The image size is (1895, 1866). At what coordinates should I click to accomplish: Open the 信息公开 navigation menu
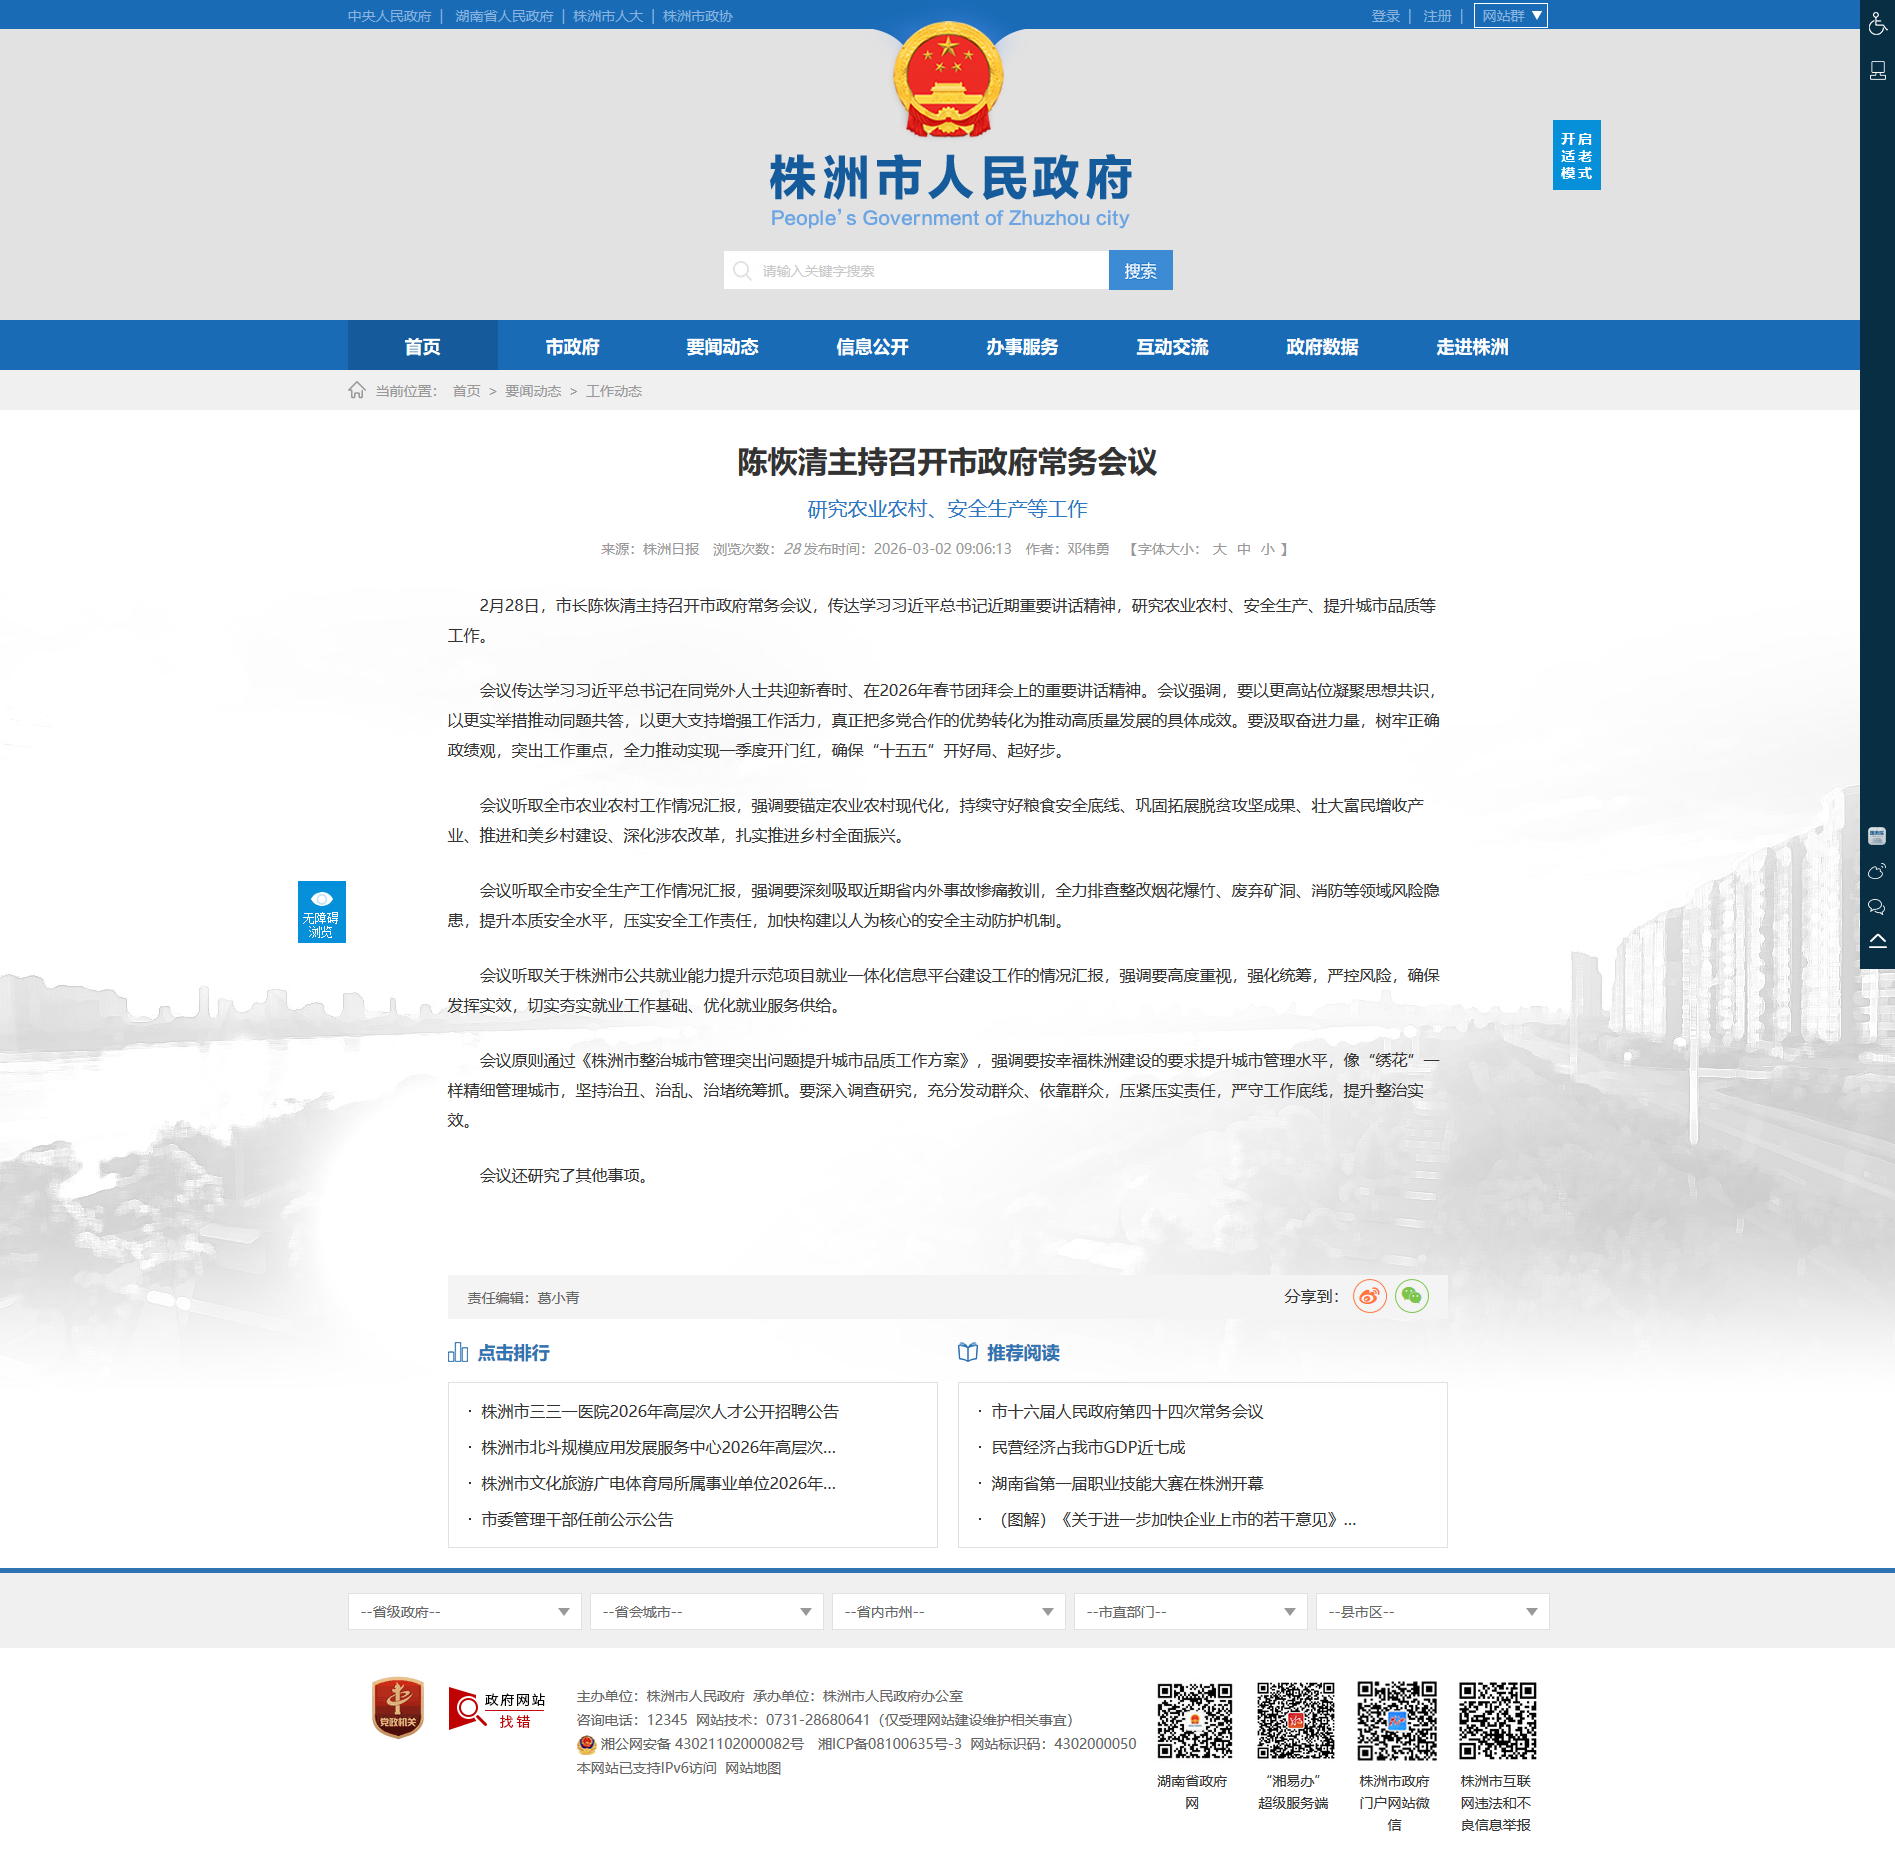pyautogui.click(x=872, y=346)
